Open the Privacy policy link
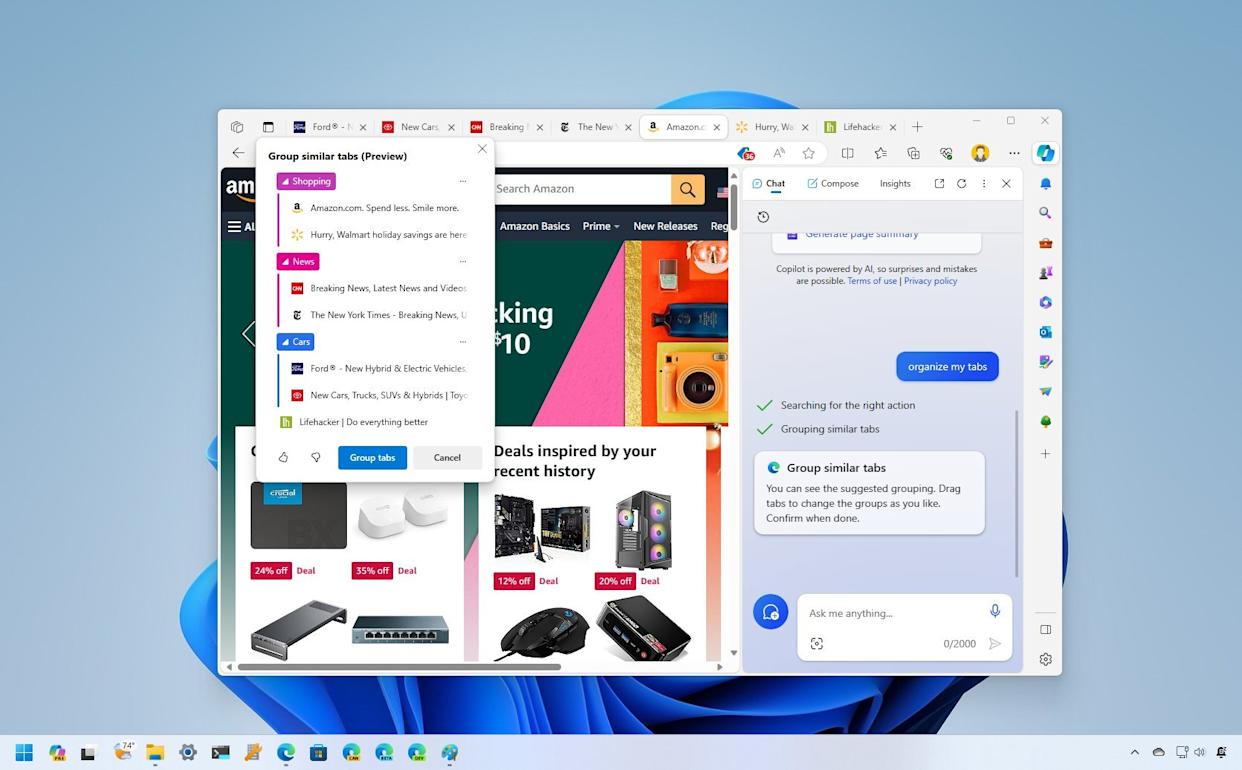The width and height of the screenshot is (1242, 770). click(x=930, y=281)
